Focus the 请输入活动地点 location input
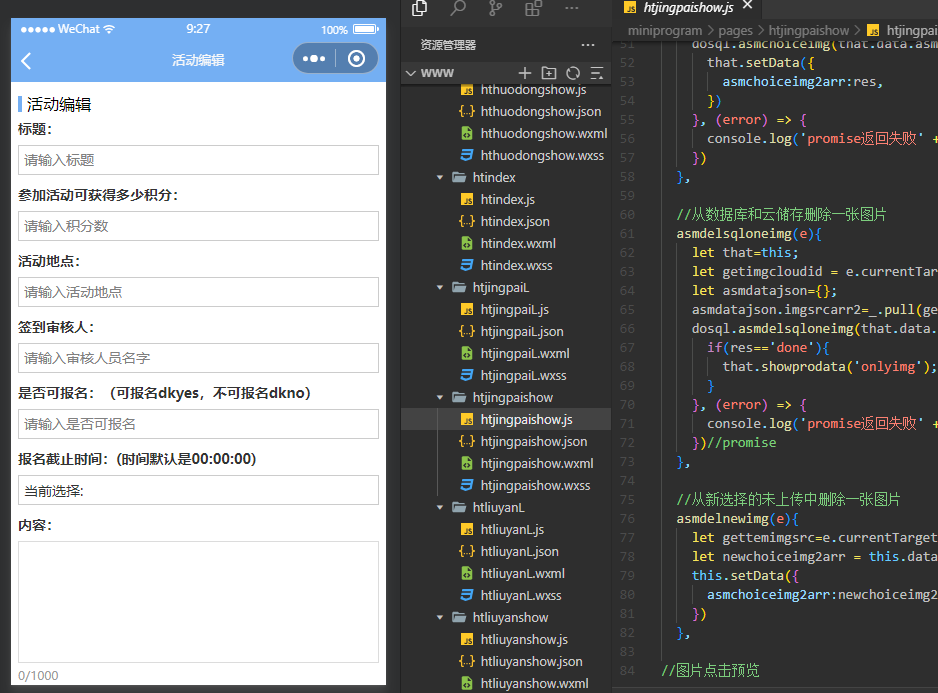 coord(198,292)
